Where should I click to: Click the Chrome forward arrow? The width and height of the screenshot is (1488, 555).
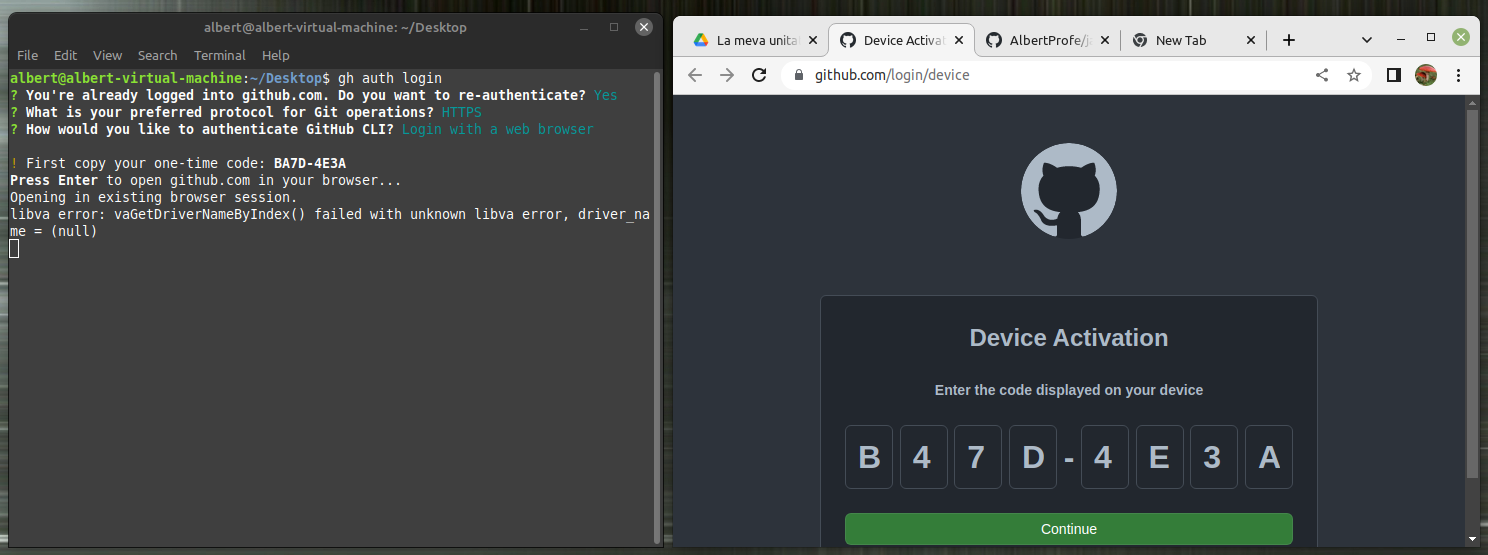coord(727,75)
